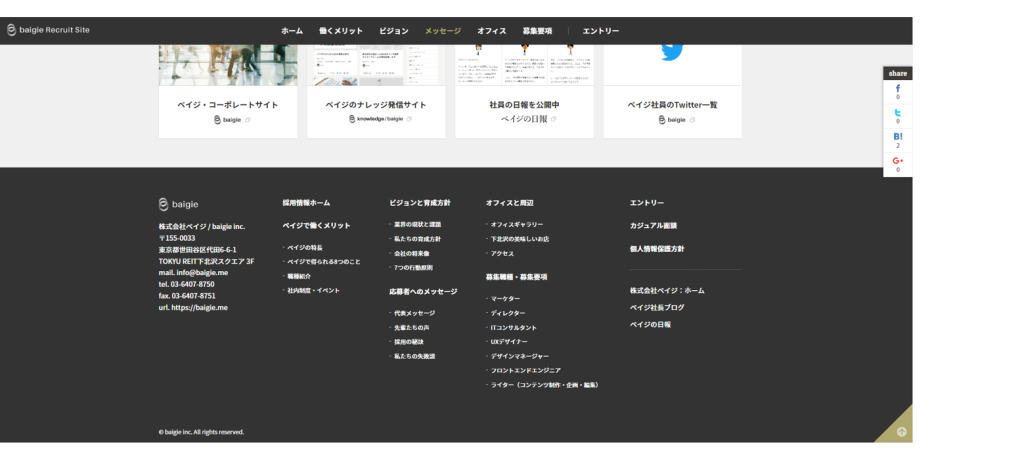Open 募集要項 in header navigation
Image resolution: width=1024 pixels, height=460 pixels.
537,31
